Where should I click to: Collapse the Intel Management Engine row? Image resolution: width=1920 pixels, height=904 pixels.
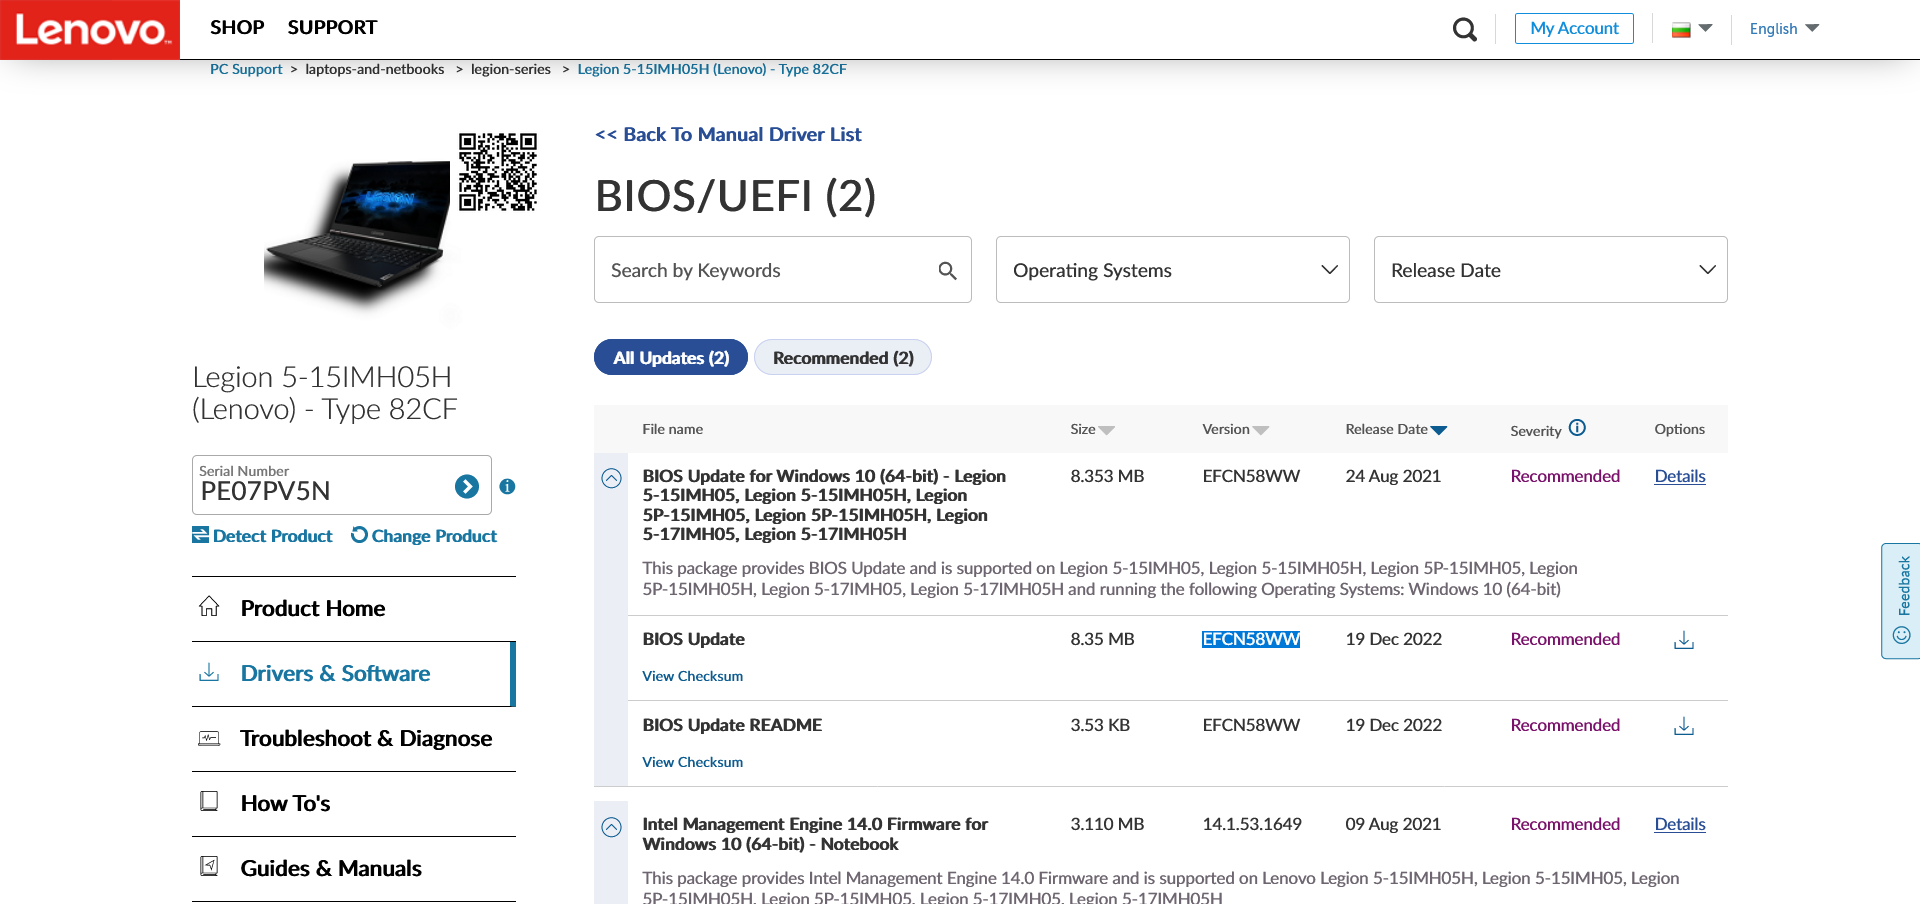(611, 827)
